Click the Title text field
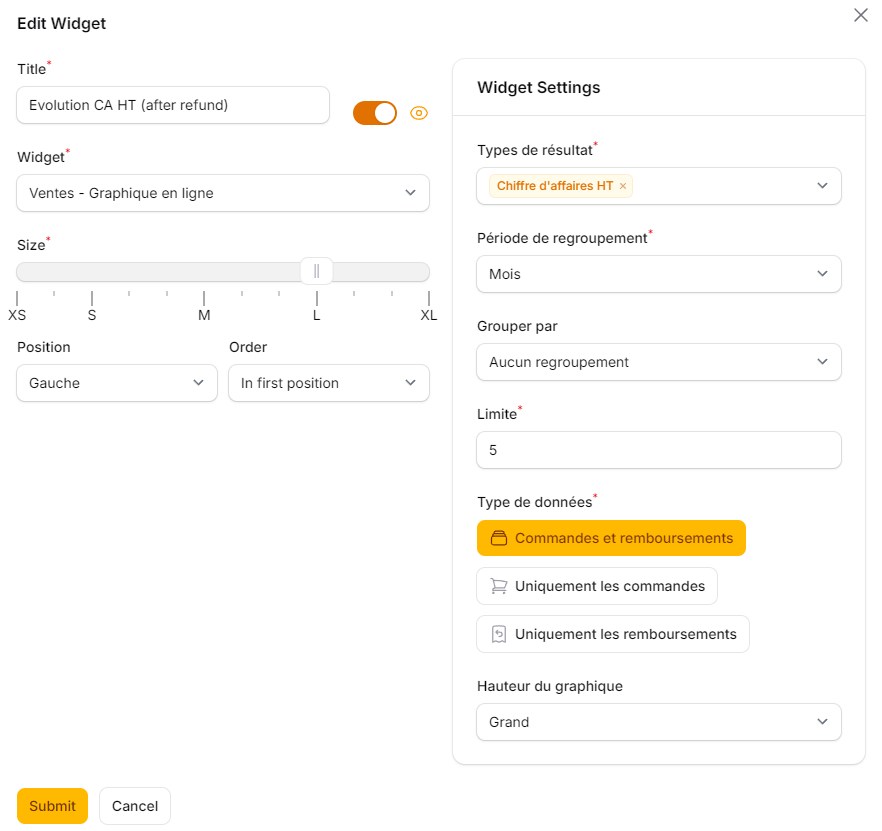Image resolution: width=882 pixels, height=831 pixels. tap(173, 105)
